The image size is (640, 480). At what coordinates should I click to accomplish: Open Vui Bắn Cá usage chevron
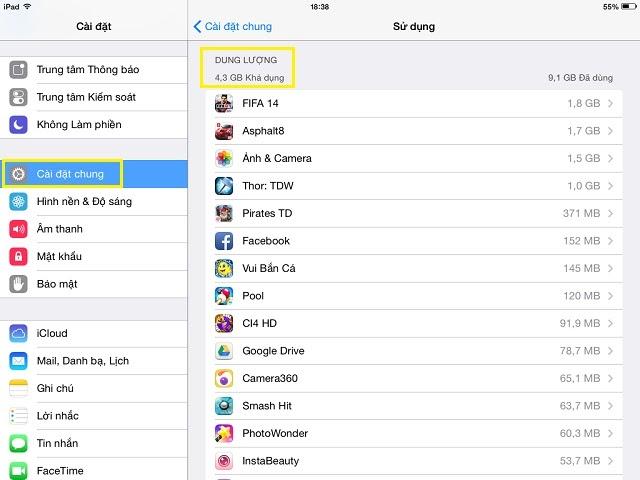(610, 268)
